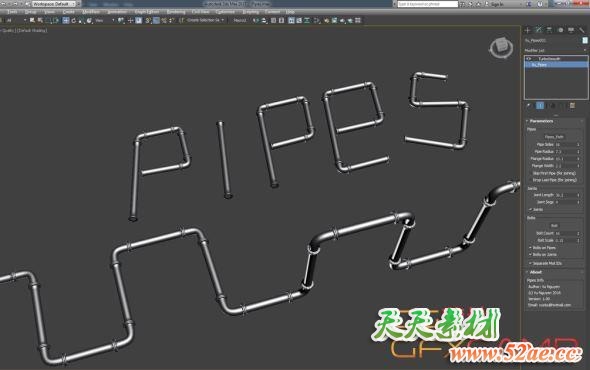Click the Align tool icon
The width and height of the screenshot is (590, 370).
point(264,20)
